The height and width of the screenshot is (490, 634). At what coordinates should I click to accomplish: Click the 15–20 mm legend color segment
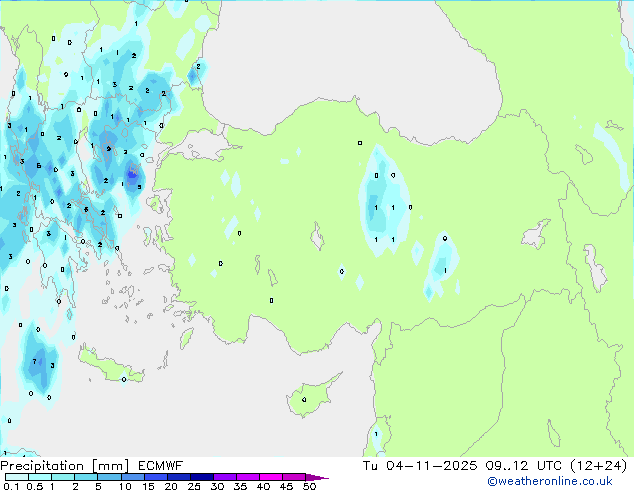156,477
